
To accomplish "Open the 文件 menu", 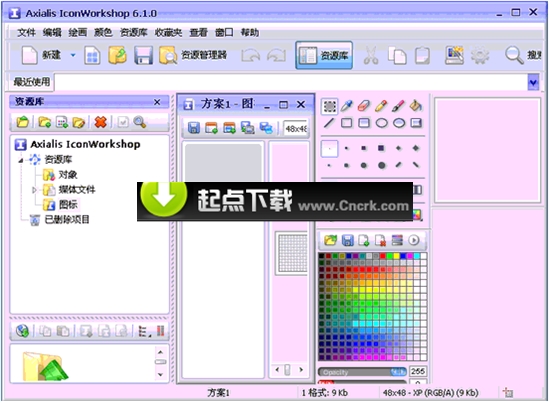I will [x=26, y=33].
